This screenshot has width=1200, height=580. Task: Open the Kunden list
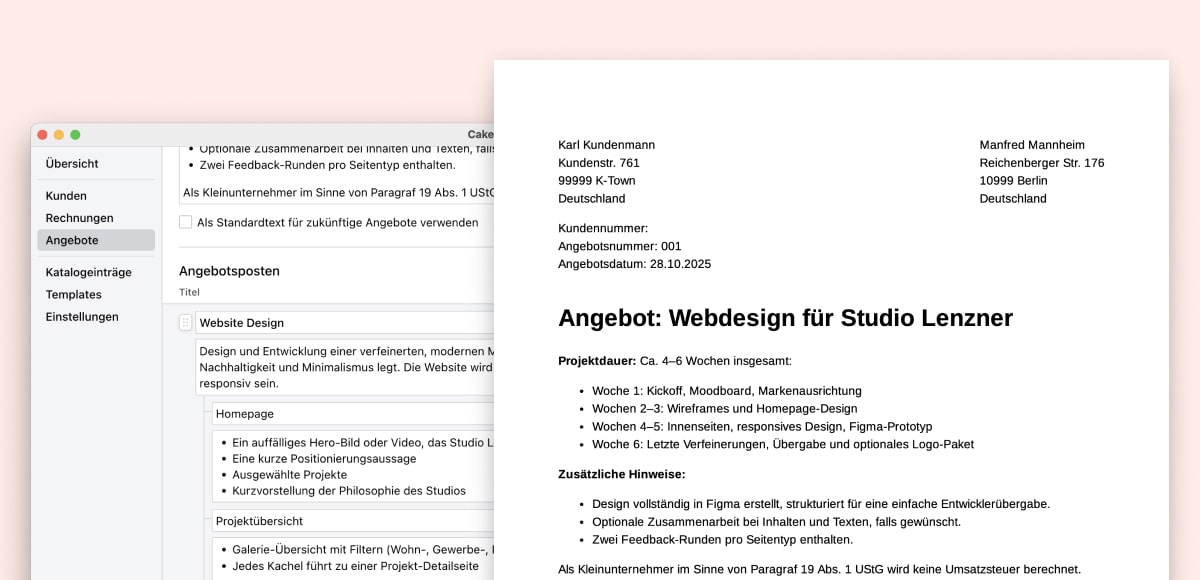pyautogui.click(x=66, y=196)
